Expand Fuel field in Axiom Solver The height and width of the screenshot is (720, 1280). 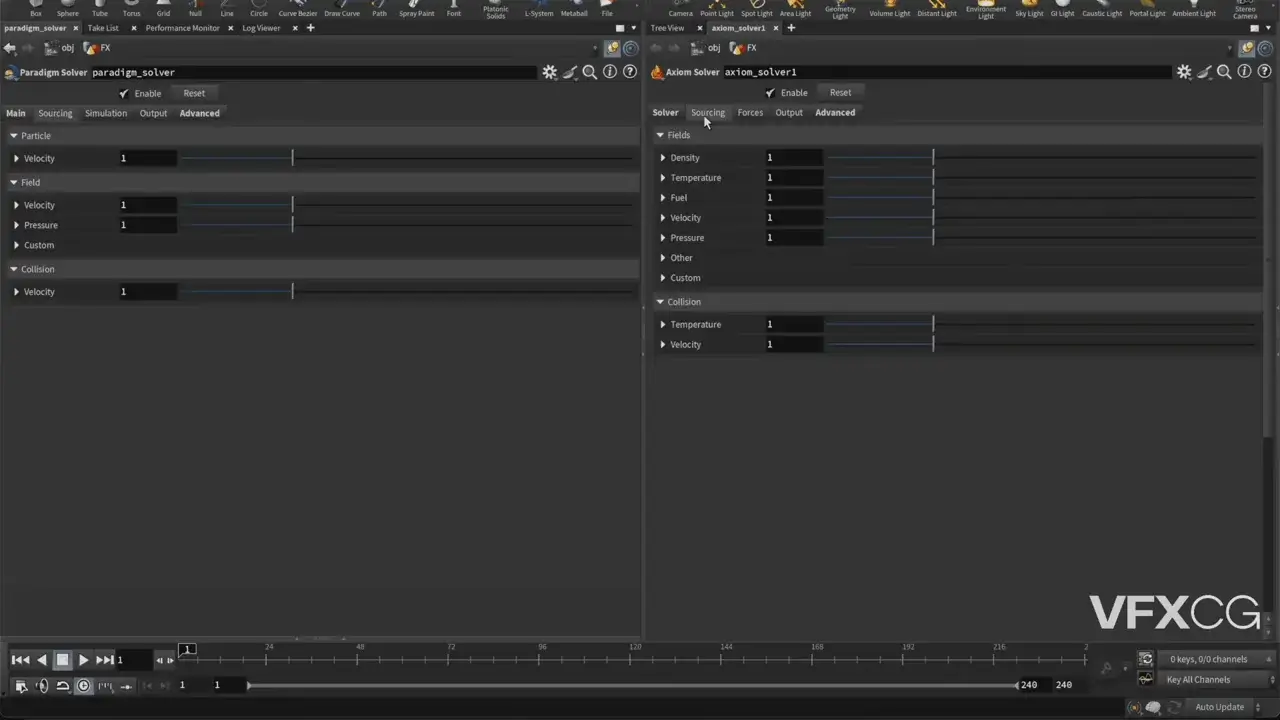tap(662, 198)
